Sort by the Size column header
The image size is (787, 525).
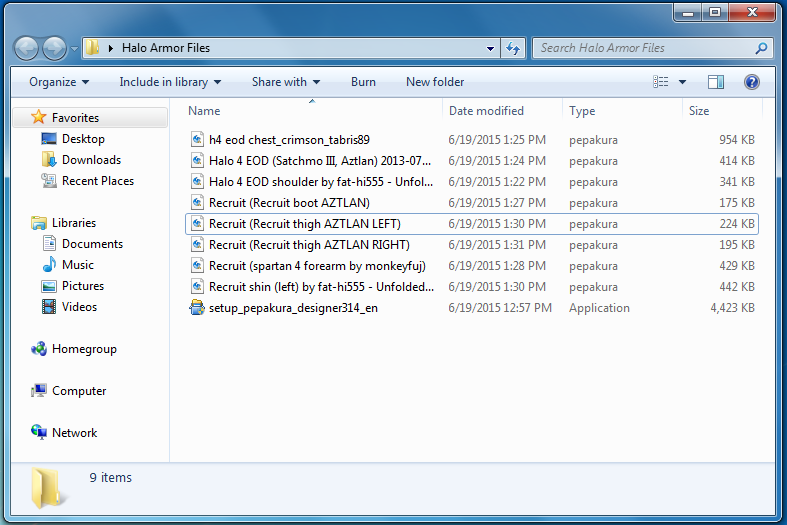(699, 111)
